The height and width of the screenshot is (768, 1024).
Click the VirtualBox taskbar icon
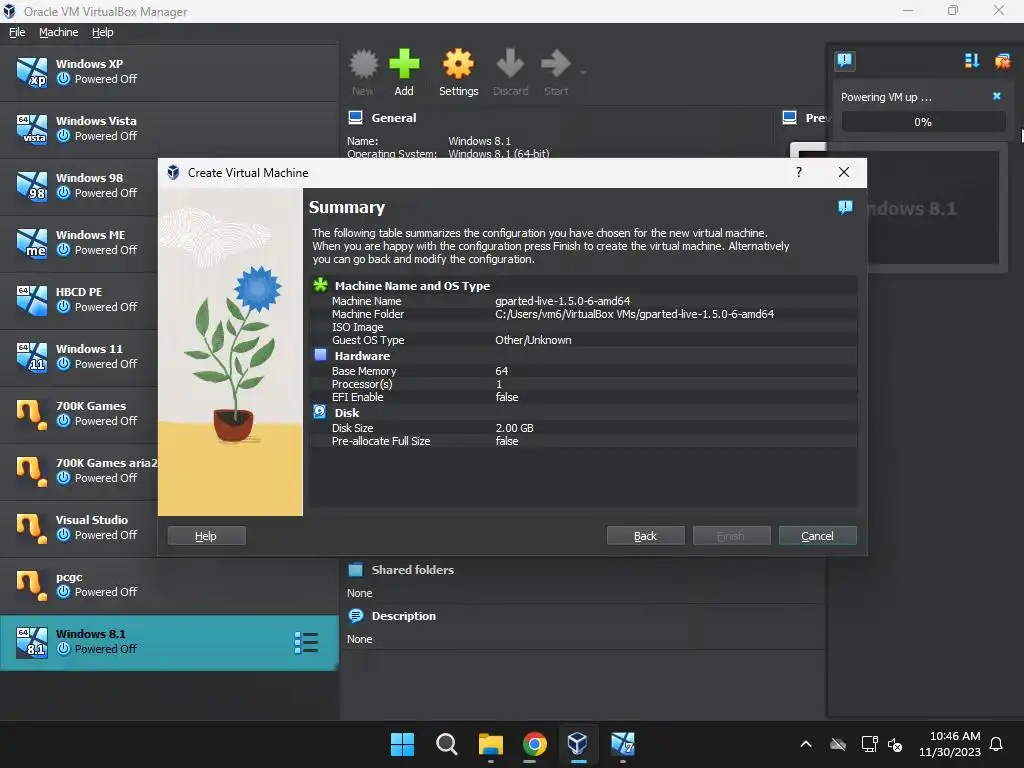pos(578,744)
